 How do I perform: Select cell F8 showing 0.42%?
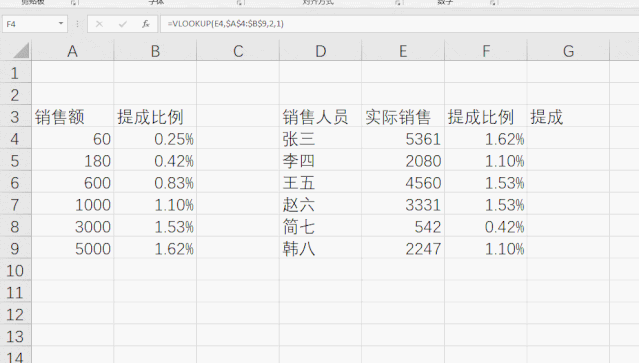coord(486,227)
